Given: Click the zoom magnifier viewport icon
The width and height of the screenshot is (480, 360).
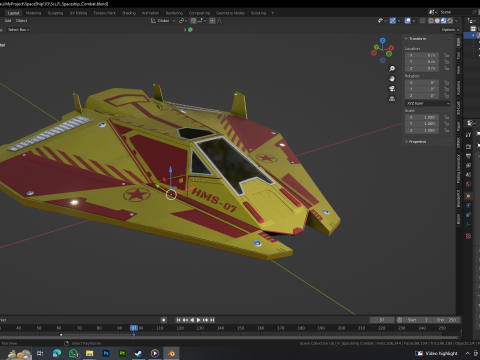Looking at the screenshot, I should point(392,69).
